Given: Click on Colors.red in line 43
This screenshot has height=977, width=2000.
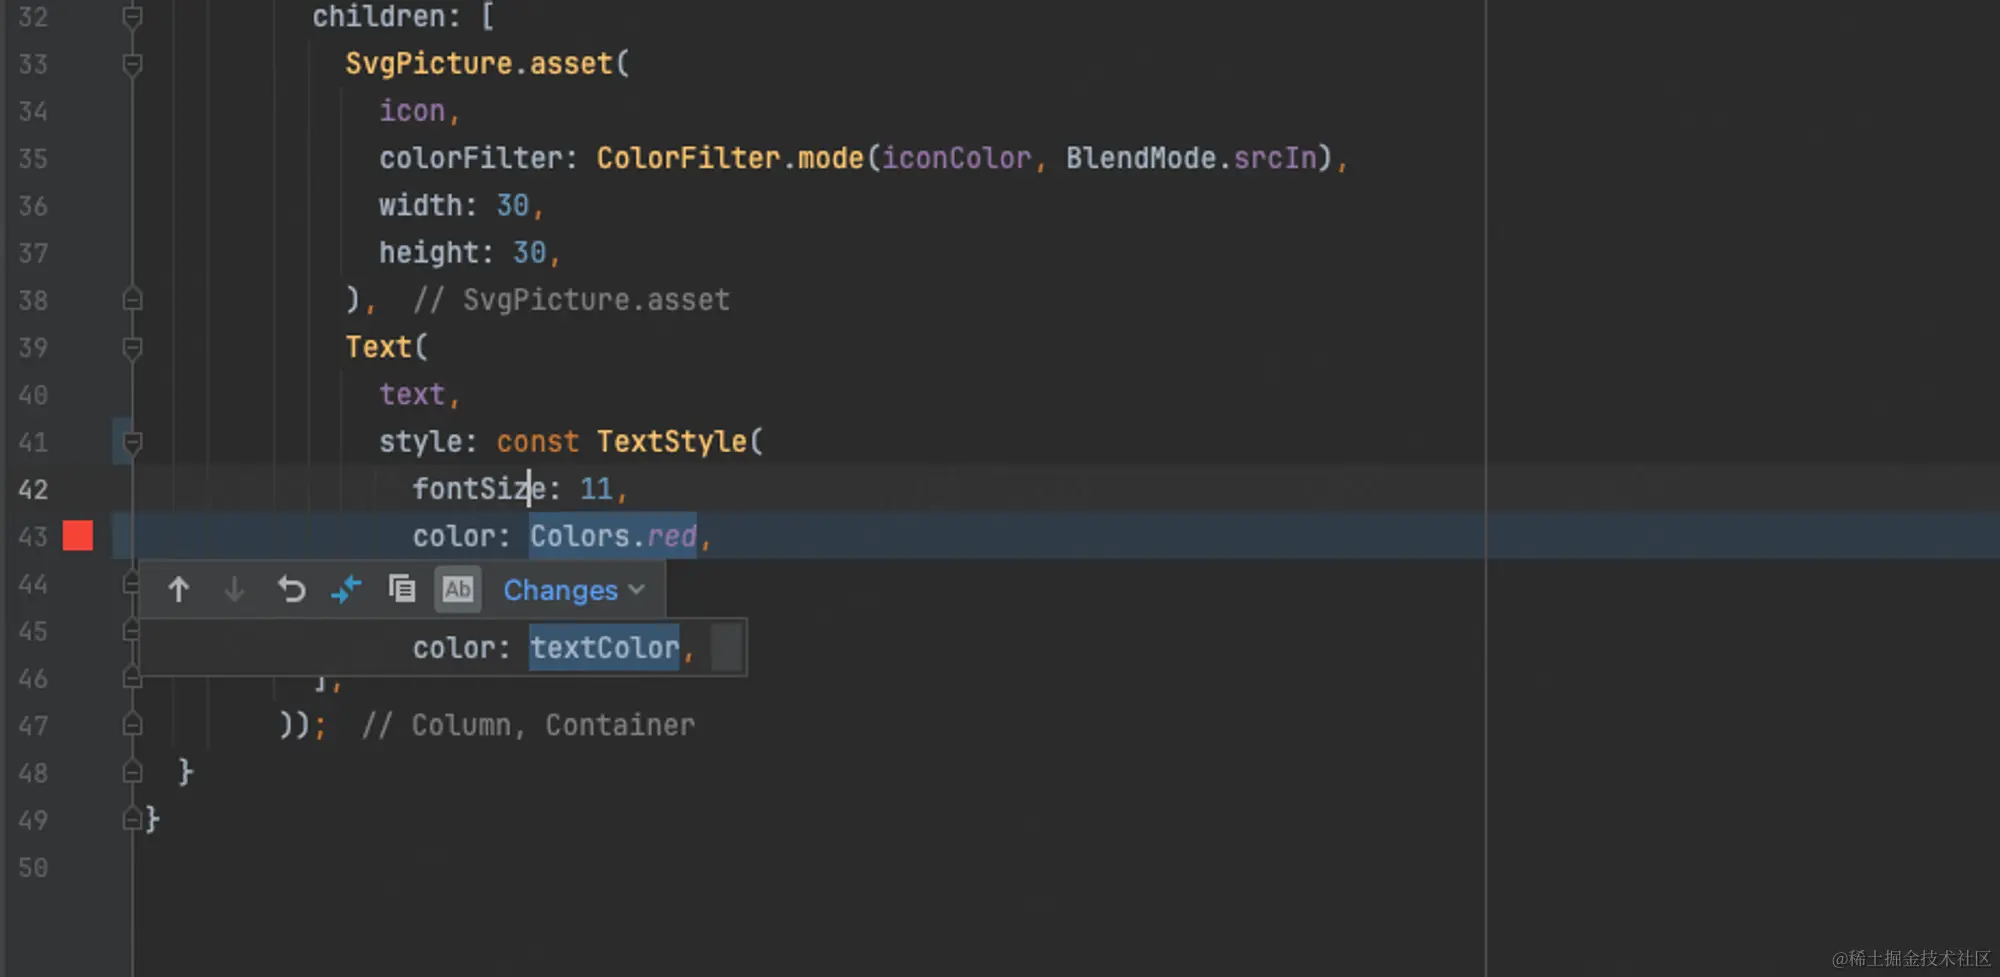Looking at the screenshot, I should (612, 536).
